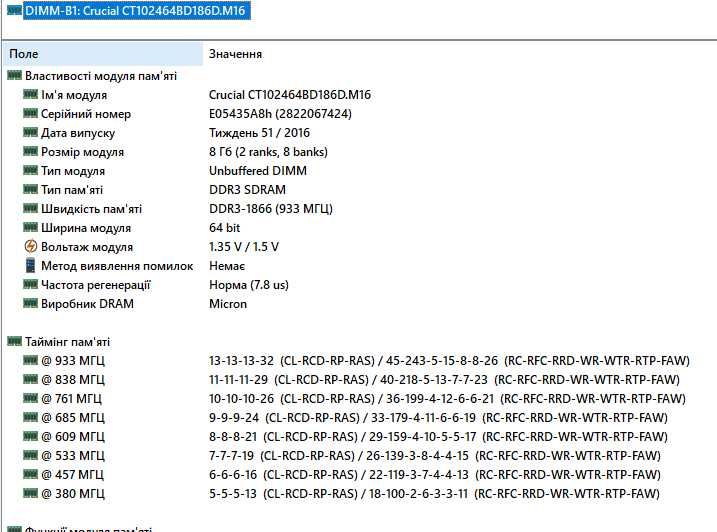Select the @ 533 МГЦ timing row
The image size is (717, 532).
point(73,456)
